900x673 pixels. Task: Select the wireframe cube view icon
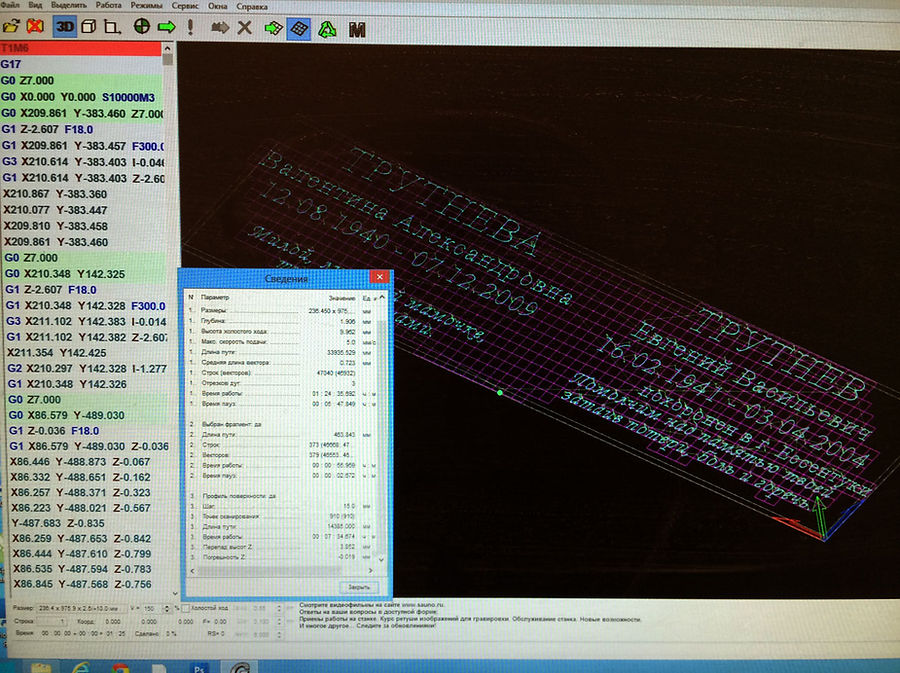click(x=88, y=26)
